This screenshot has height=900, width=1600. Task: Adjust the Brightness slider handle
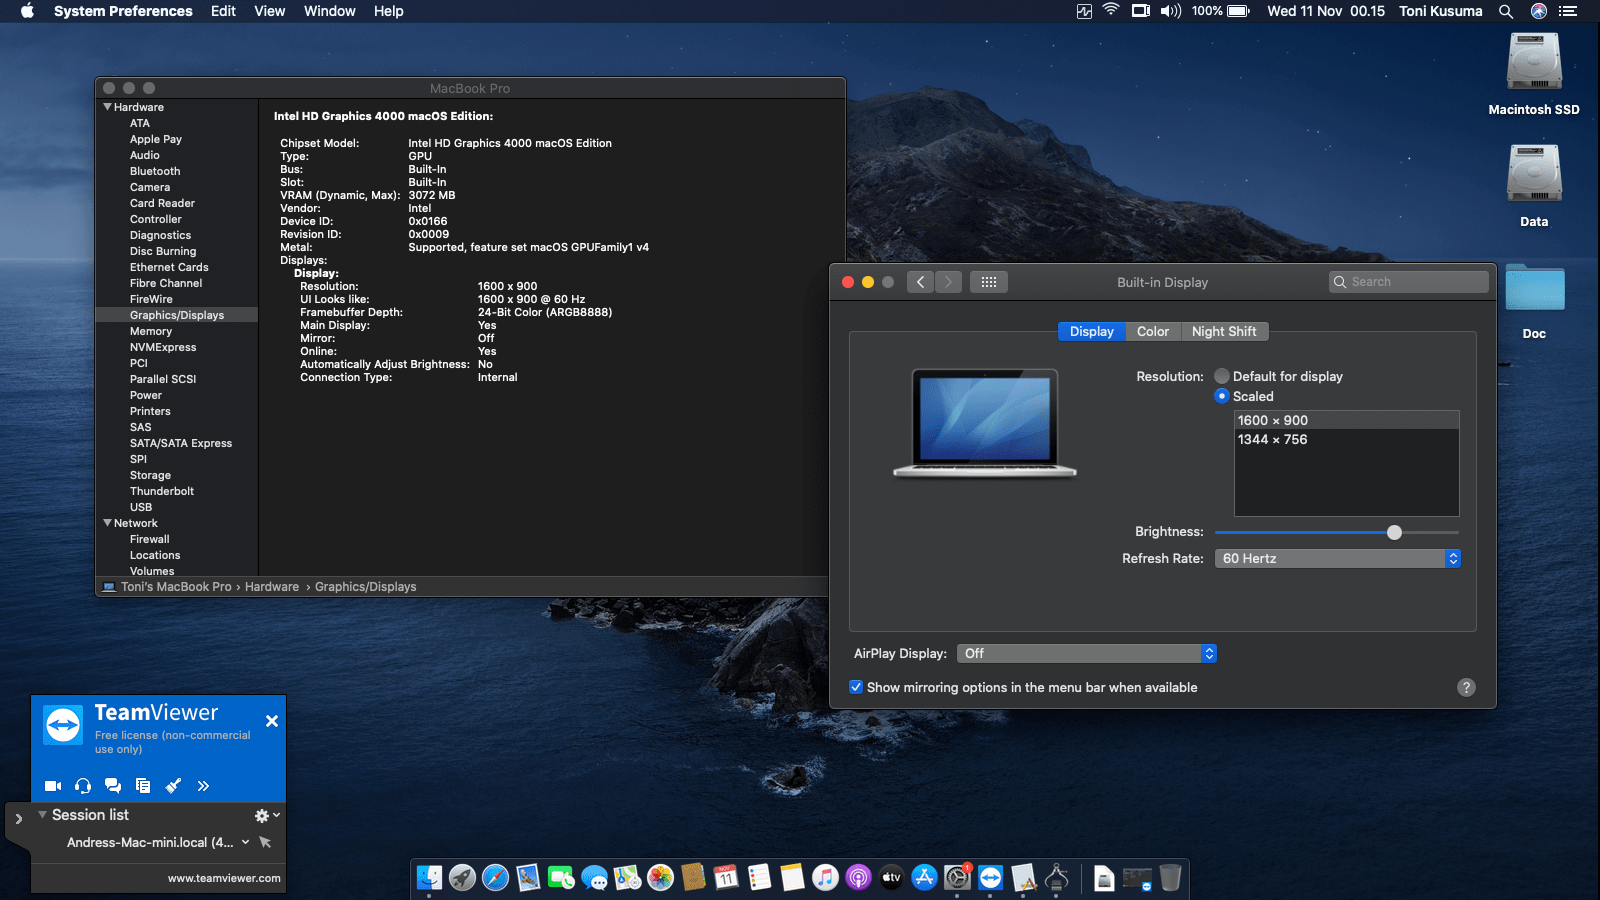1394,532
